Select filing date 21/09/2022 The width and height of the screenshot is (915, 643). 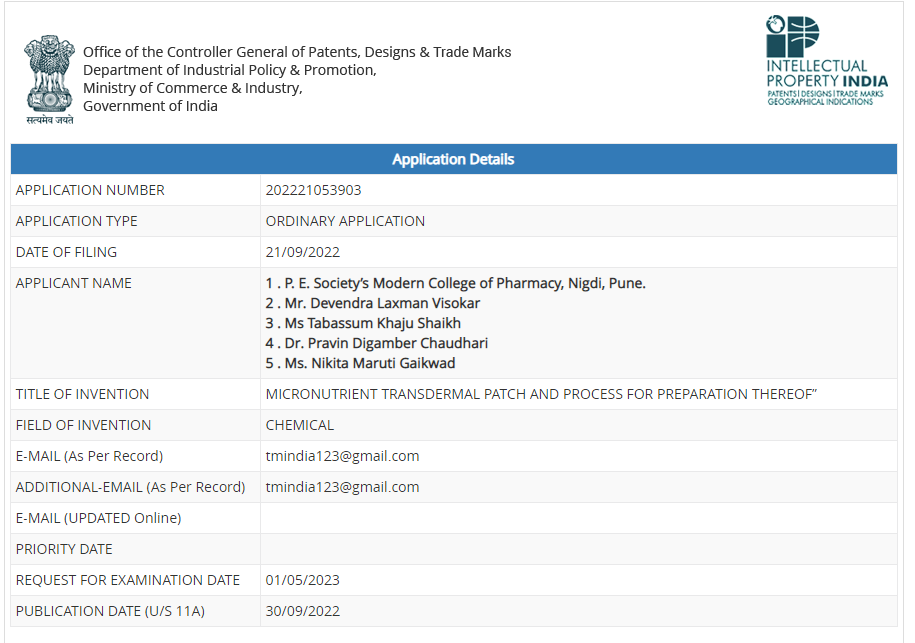click(x=302, y=252)
